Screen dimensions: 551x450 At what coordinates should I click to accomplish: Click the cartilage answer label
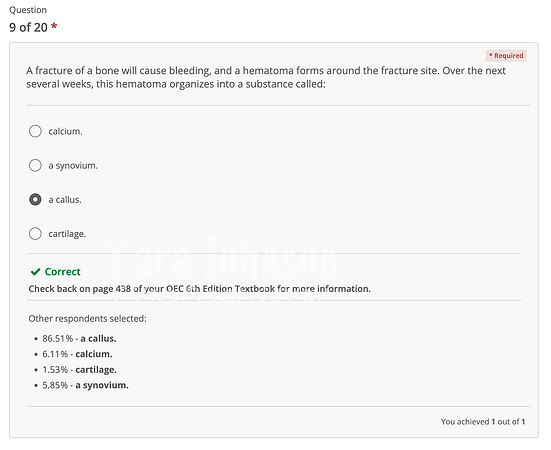[x=67, y=234]
